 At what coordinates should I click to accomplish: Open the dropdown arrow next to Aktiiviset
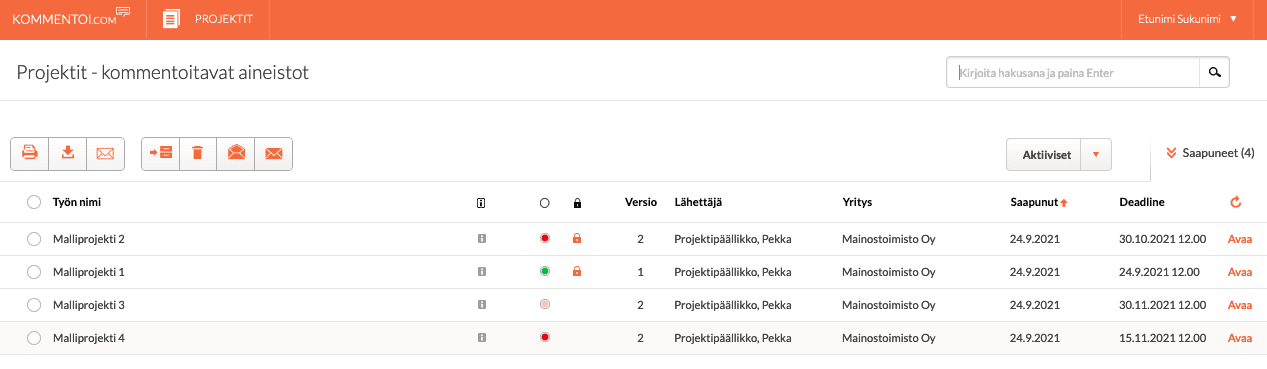1096,154
